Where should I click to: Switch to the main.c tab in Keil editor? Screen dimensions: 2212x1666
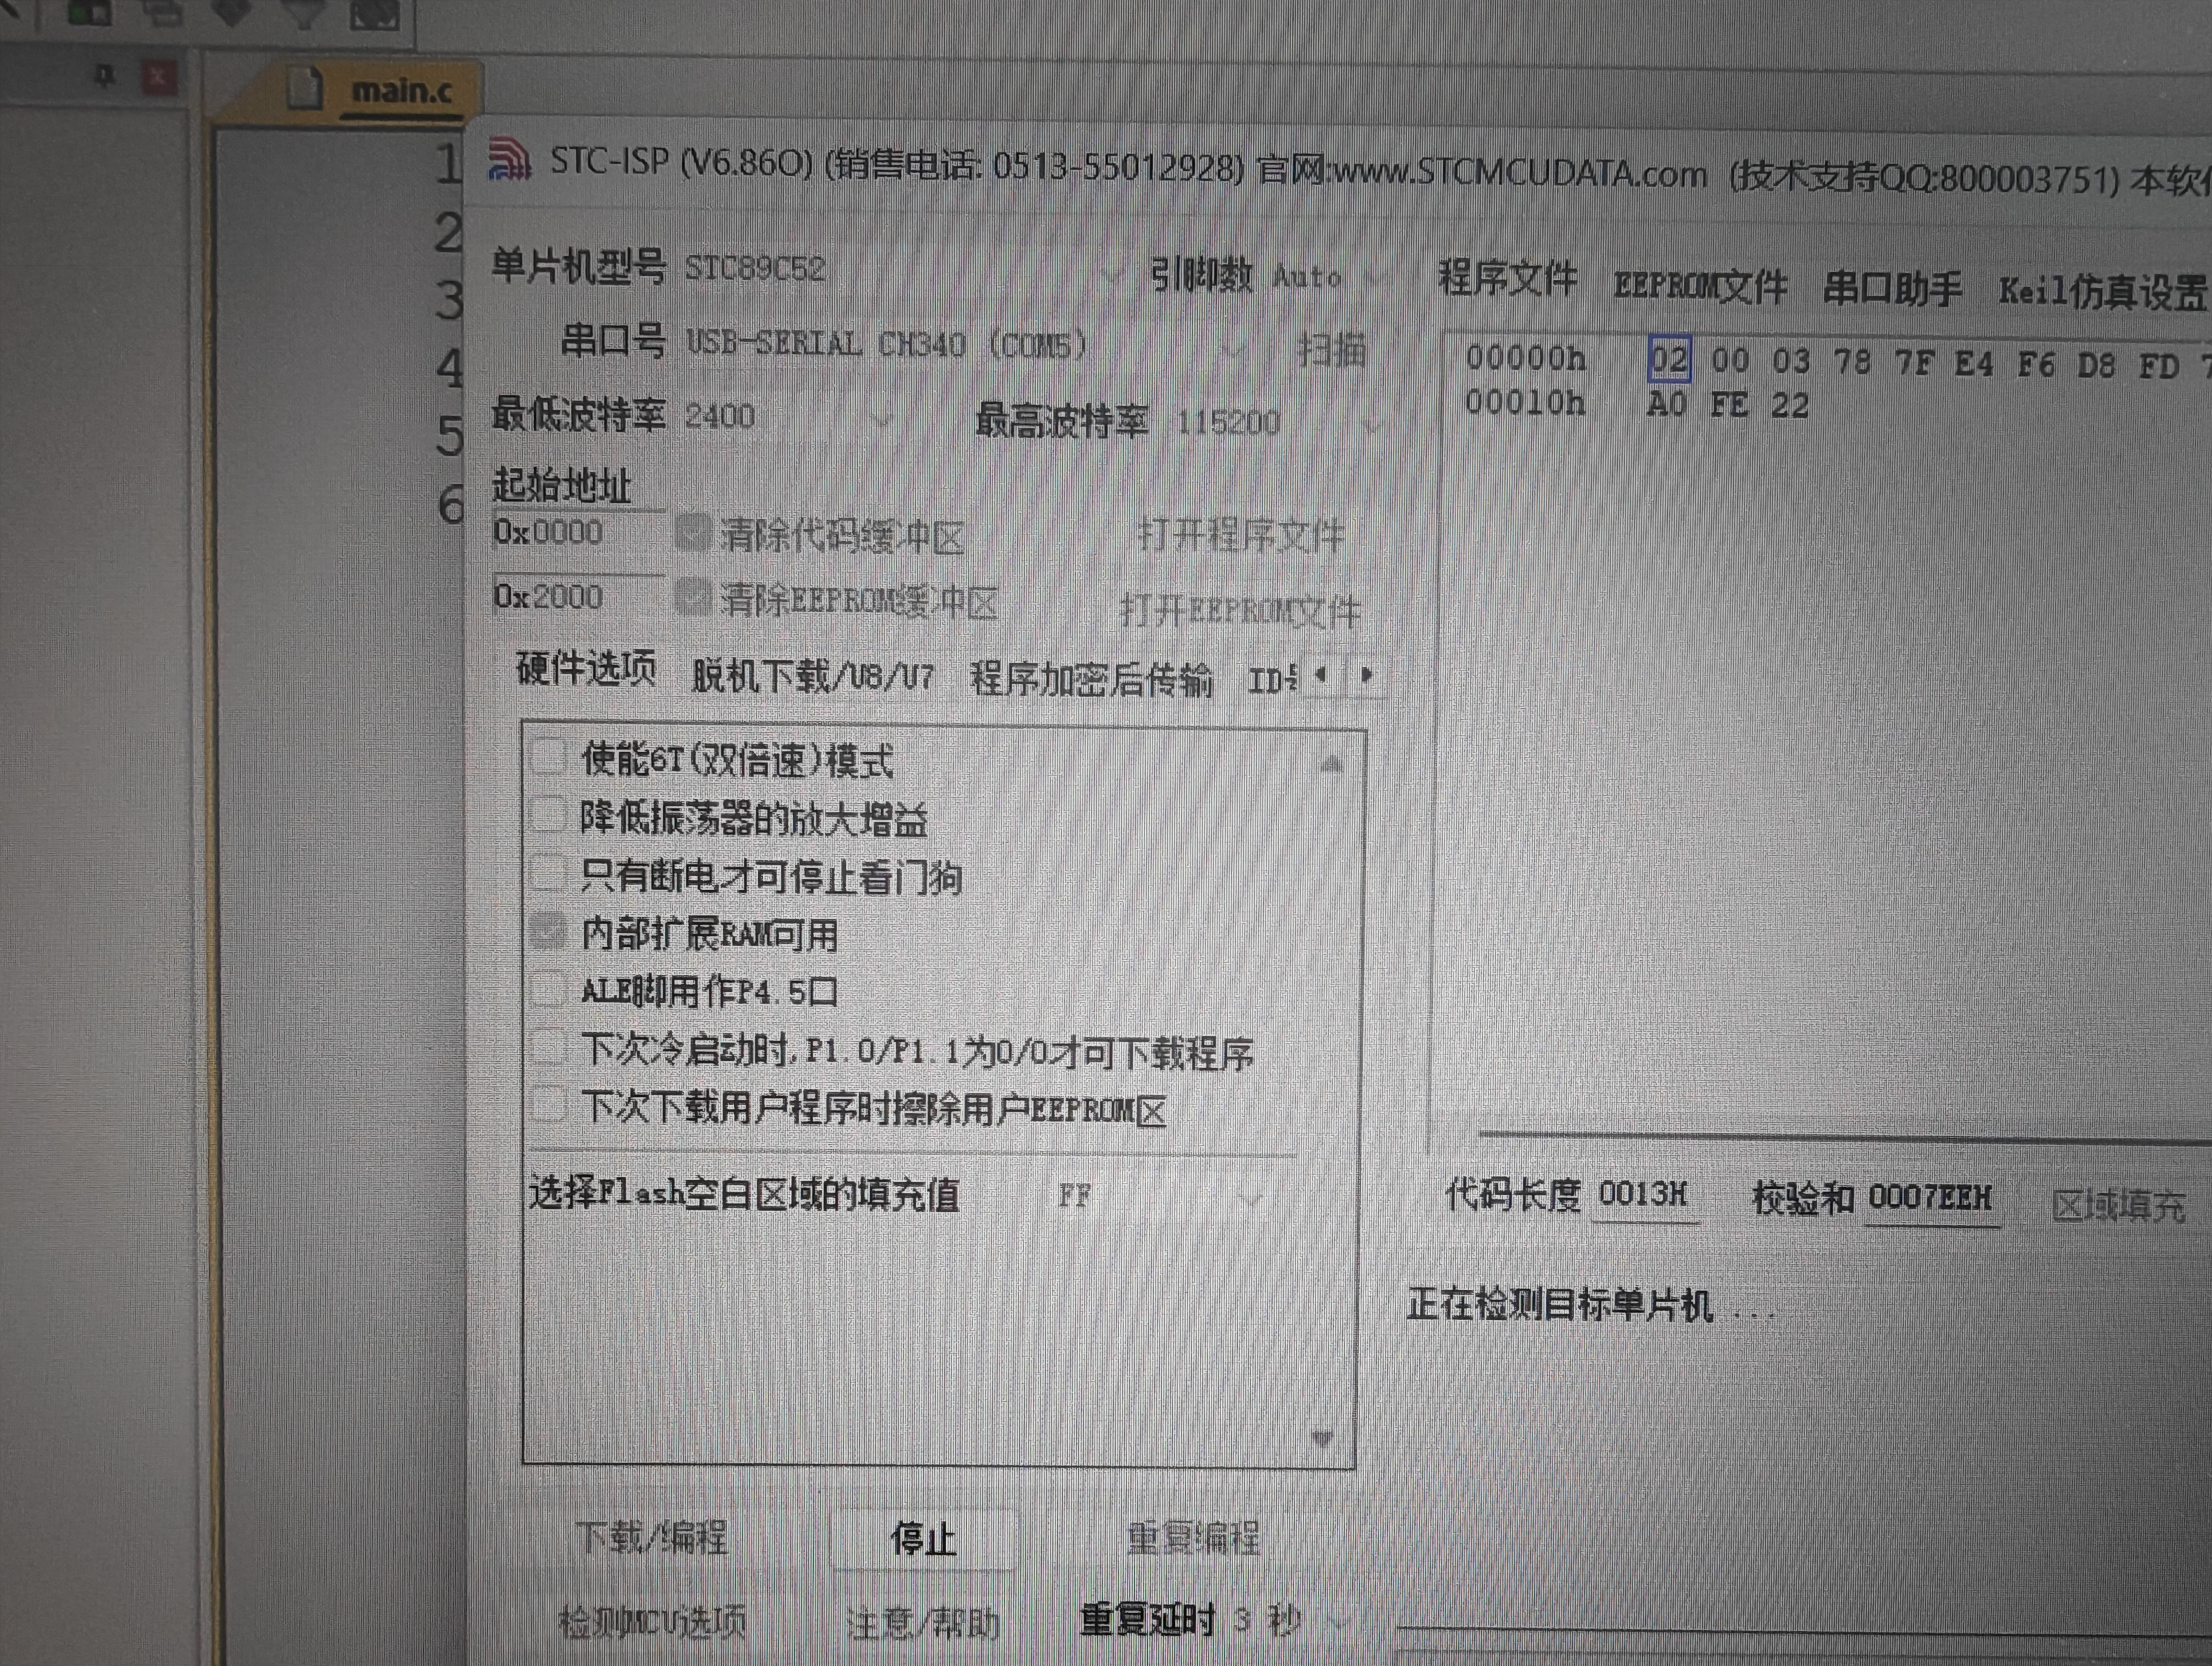coord(402,92)
